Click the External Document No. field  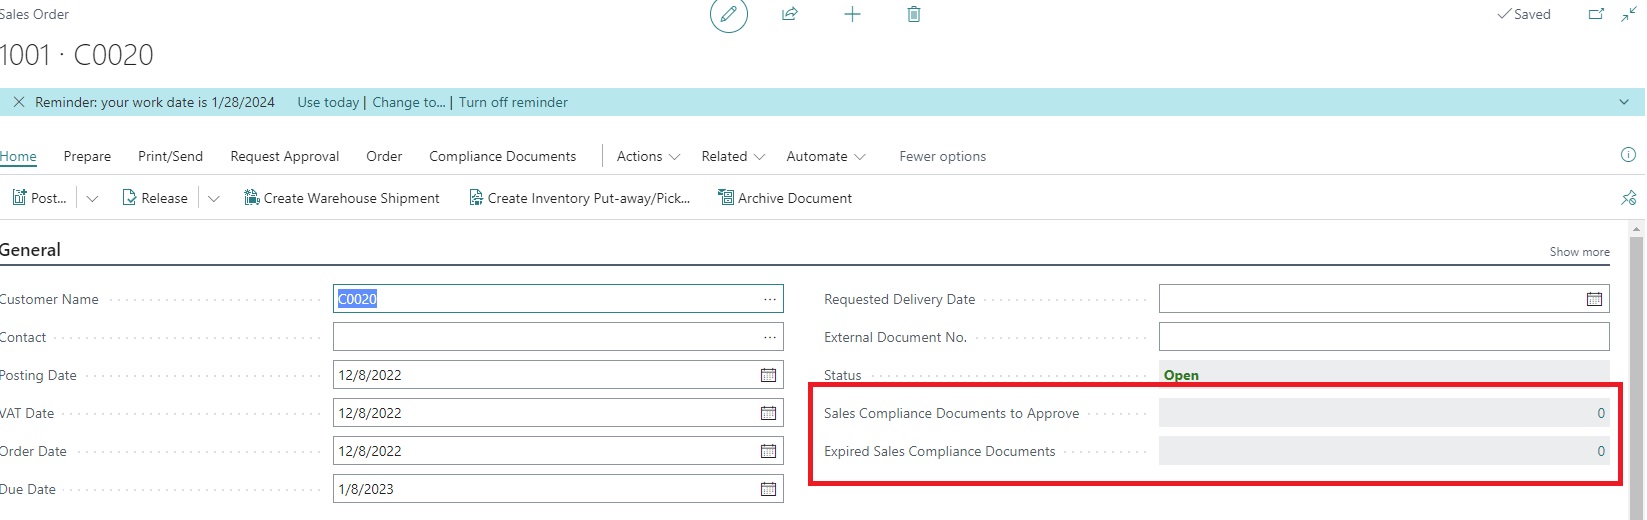point(1383,337)
